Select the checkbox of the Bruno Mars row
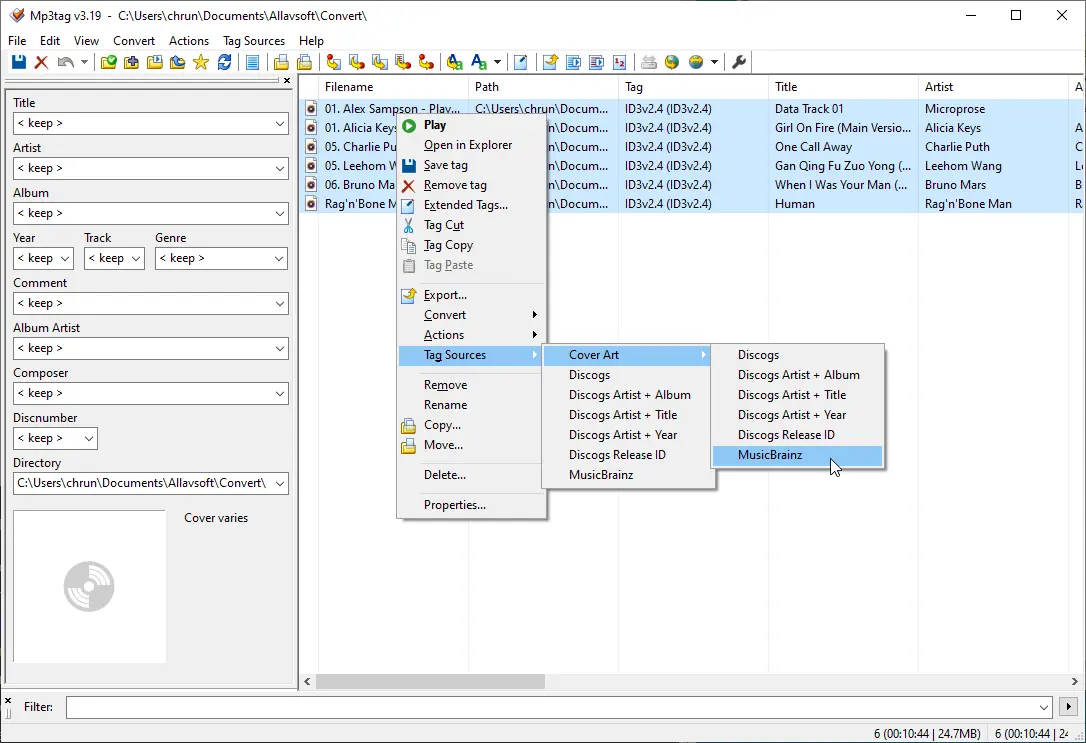The height and width of the screenshot is (743, 1086). tap(310, 185)
